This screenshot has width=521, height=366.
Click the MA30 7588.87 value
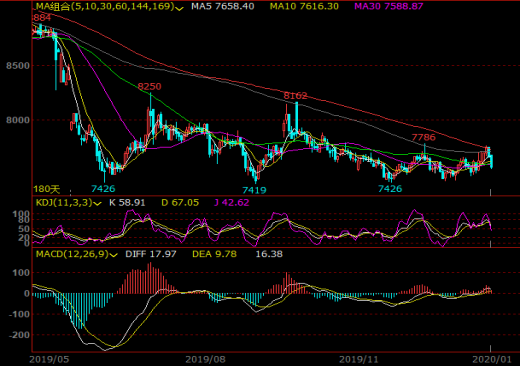[389, 6]
